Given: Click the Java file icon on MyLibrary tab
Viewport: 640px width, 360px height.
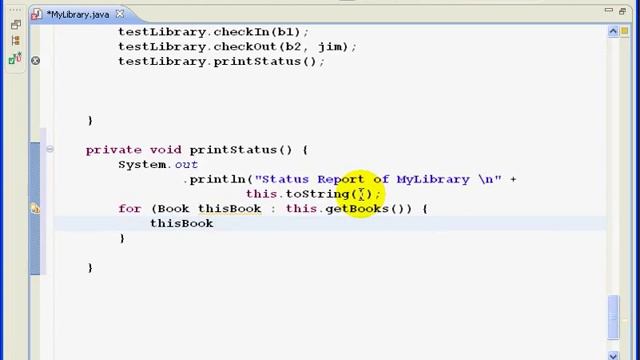Looking at the screenshot, I should [x=37, y=14].
